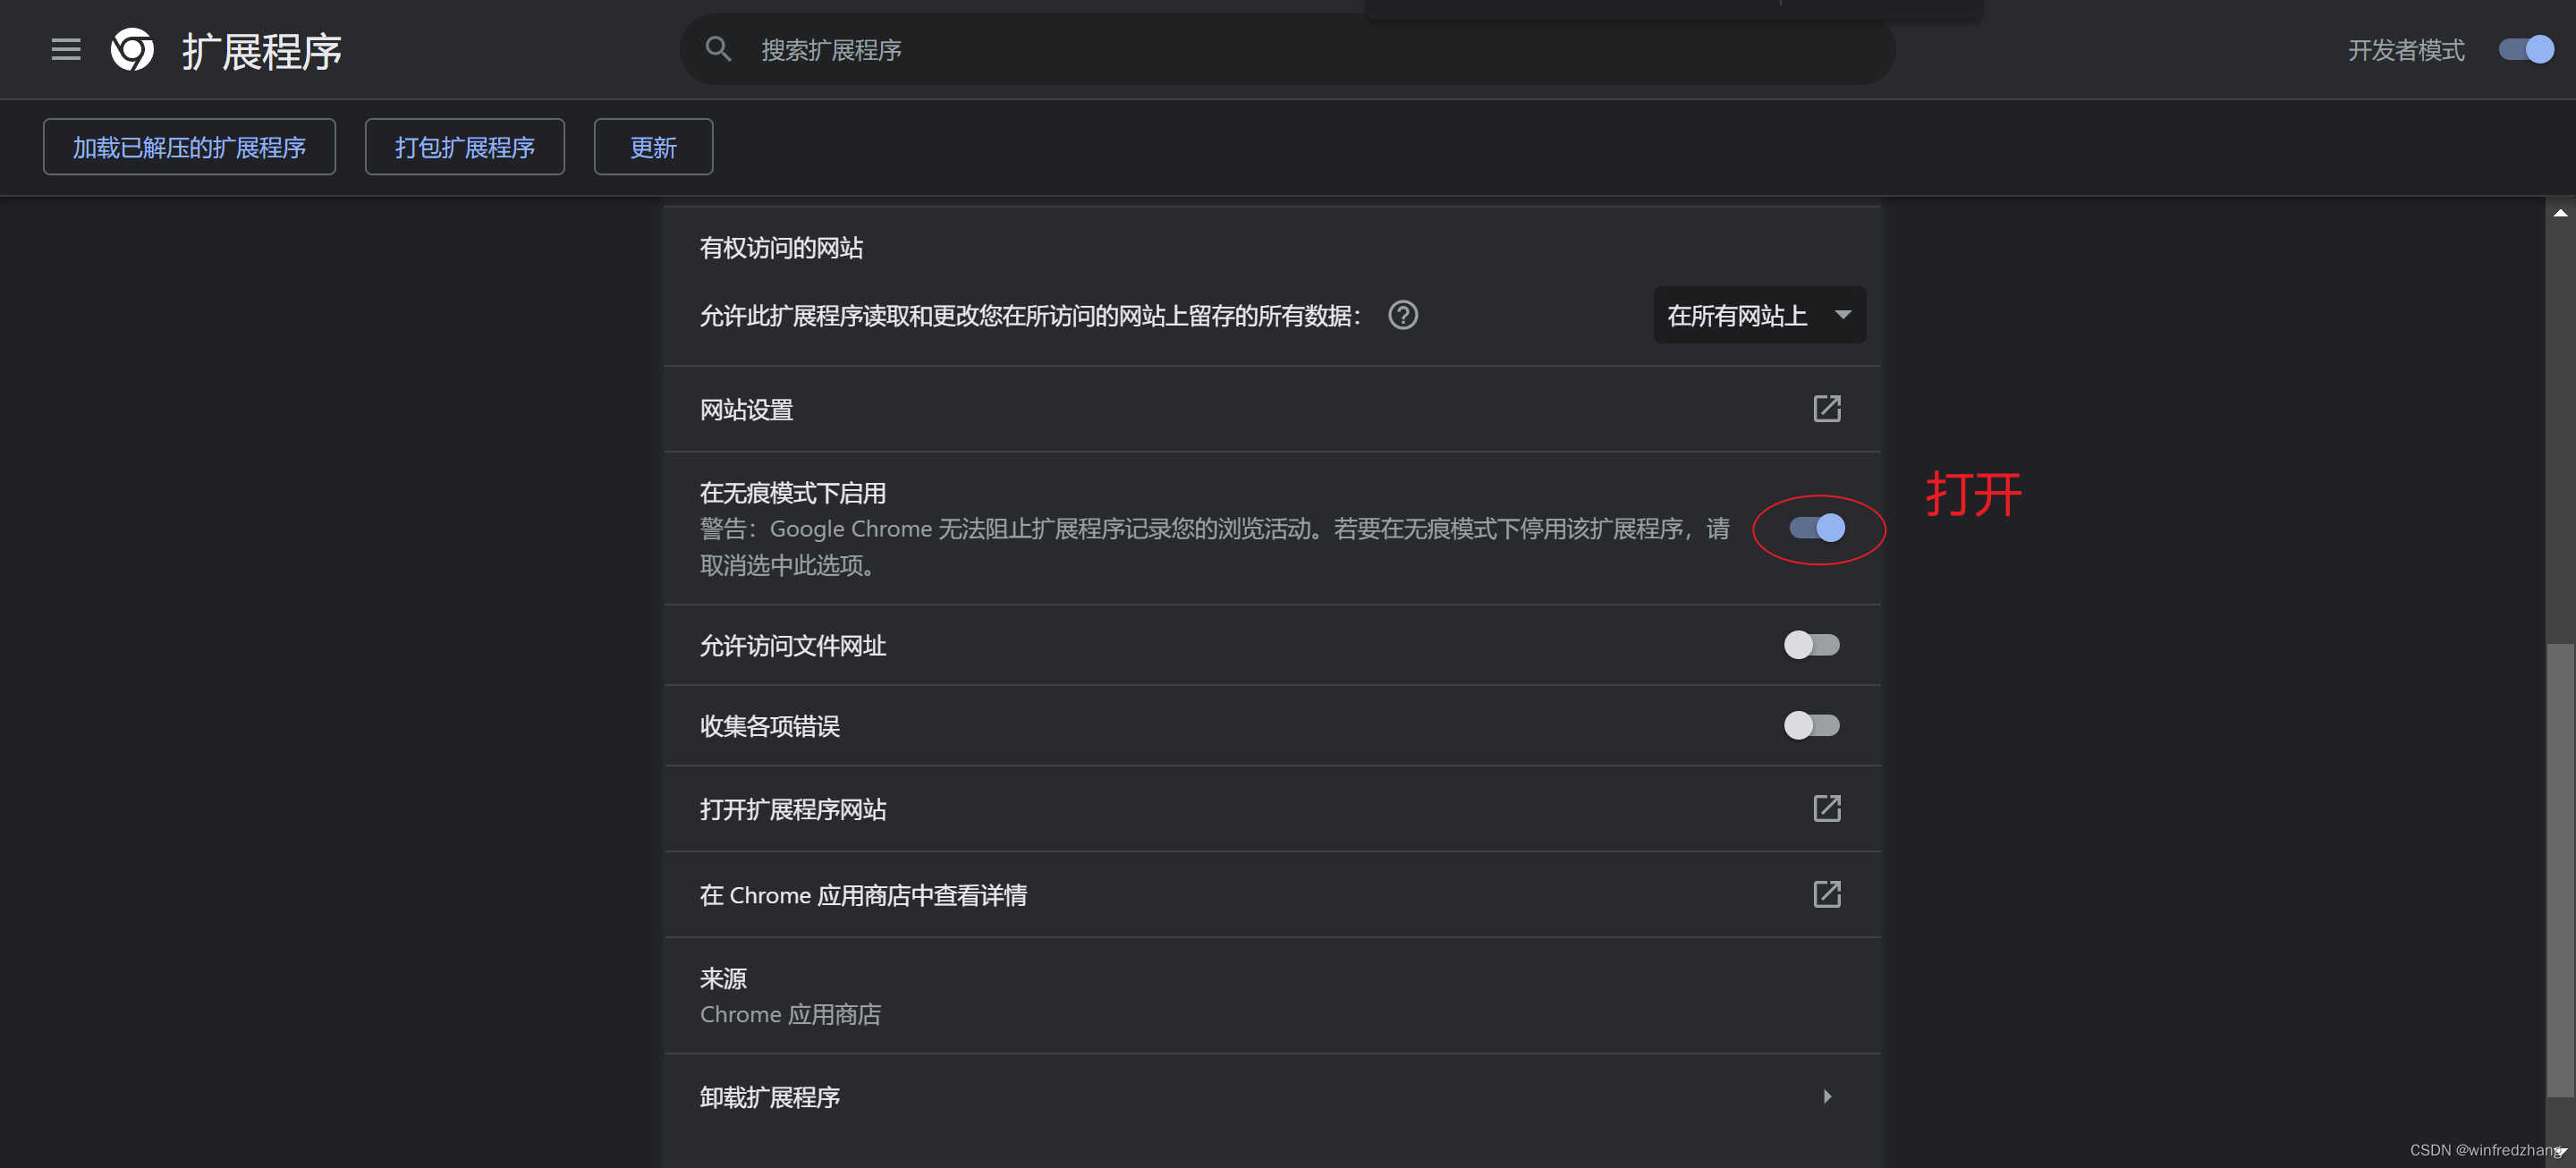
Task: Open 打开扩展程序网站 external link icon
Action: pyautogui.click(x=1826, y=808)
